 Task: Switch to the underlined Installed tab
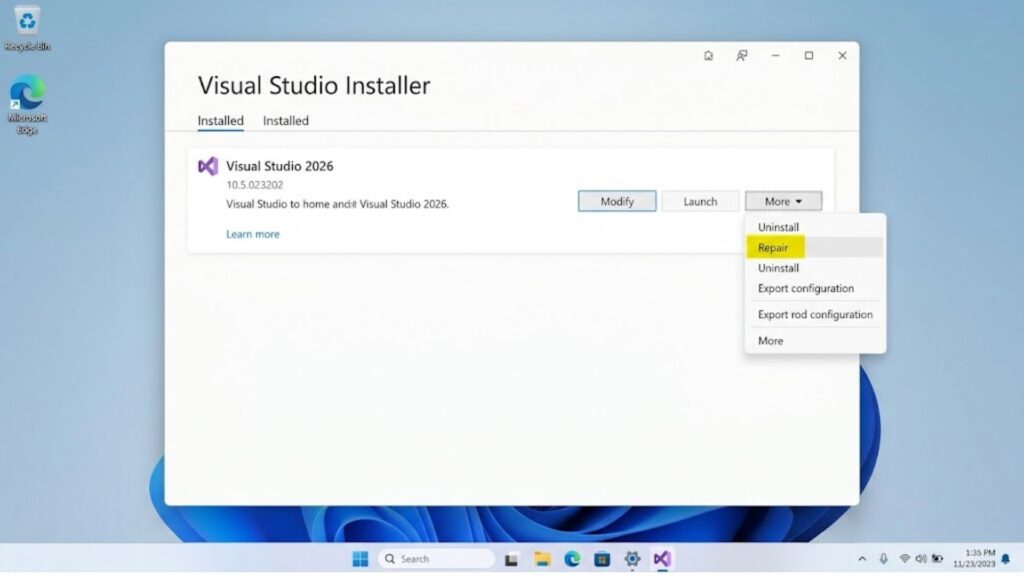coord(221,121)
